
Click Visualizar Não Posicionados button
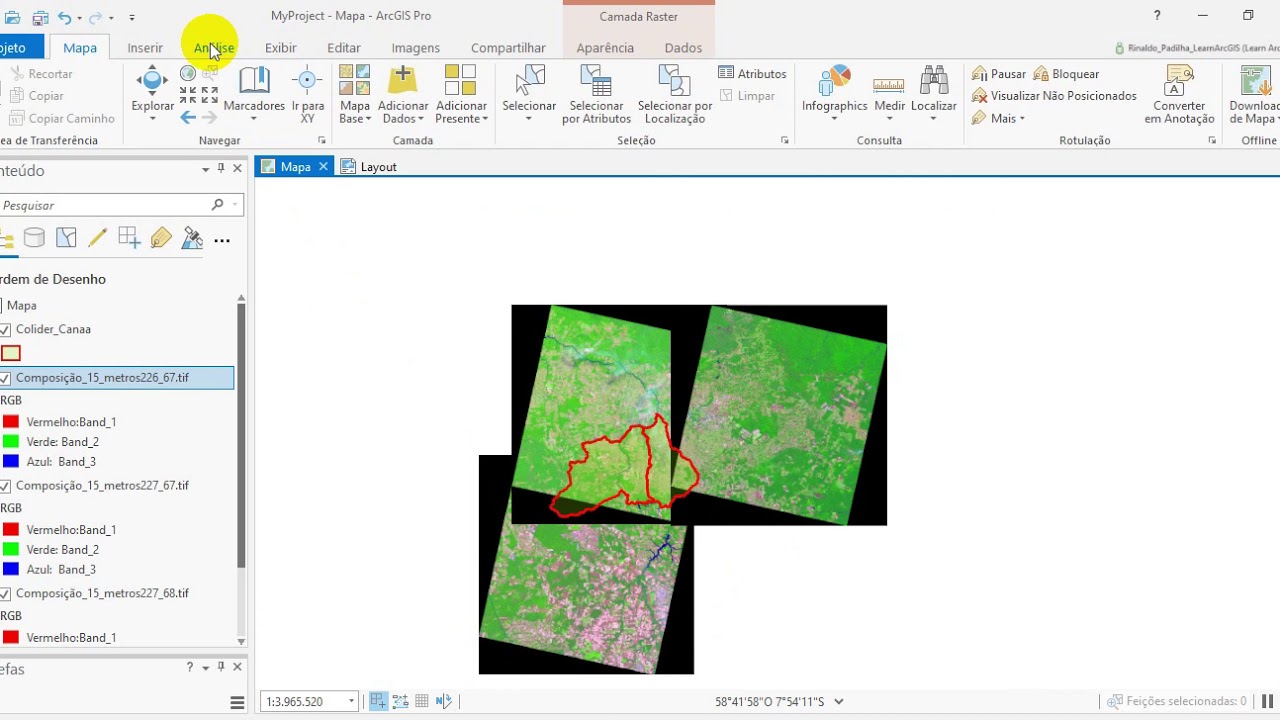[1054, 96]
